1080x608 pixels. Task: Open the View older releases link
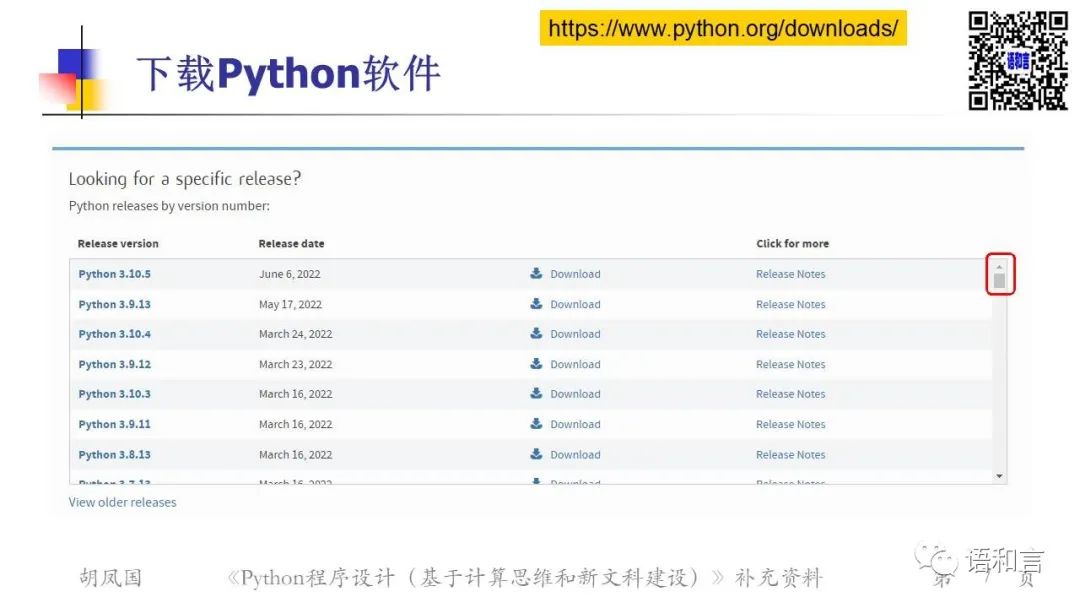[123, 502]
